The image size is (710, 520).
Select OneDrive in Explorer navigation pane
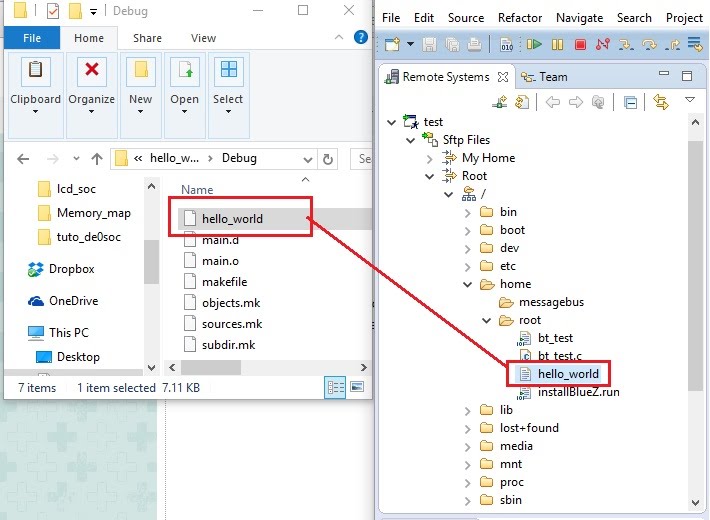63,301
